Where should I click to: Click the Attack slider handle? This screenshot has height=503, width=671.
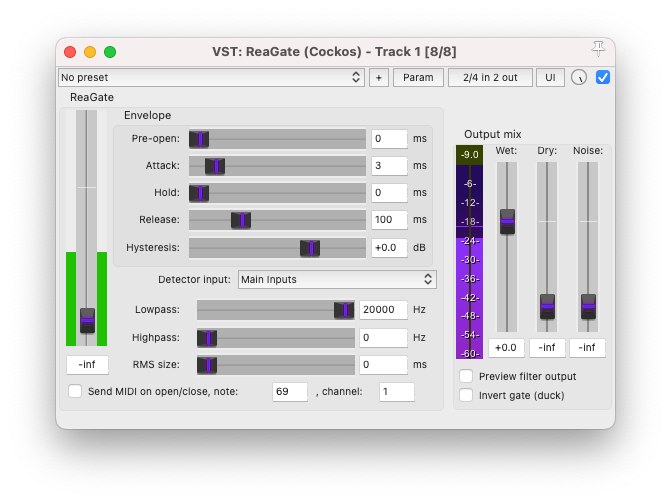pyautogui.click(x=215, y=166)
